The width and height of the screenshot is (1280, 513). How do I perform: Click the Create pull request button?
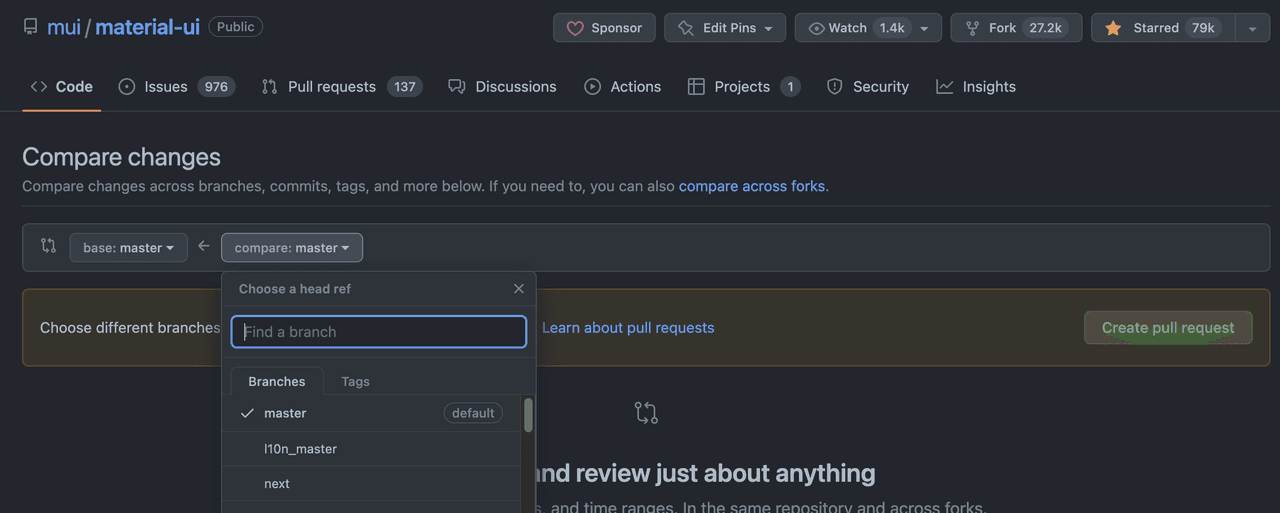click(1168, 328)
